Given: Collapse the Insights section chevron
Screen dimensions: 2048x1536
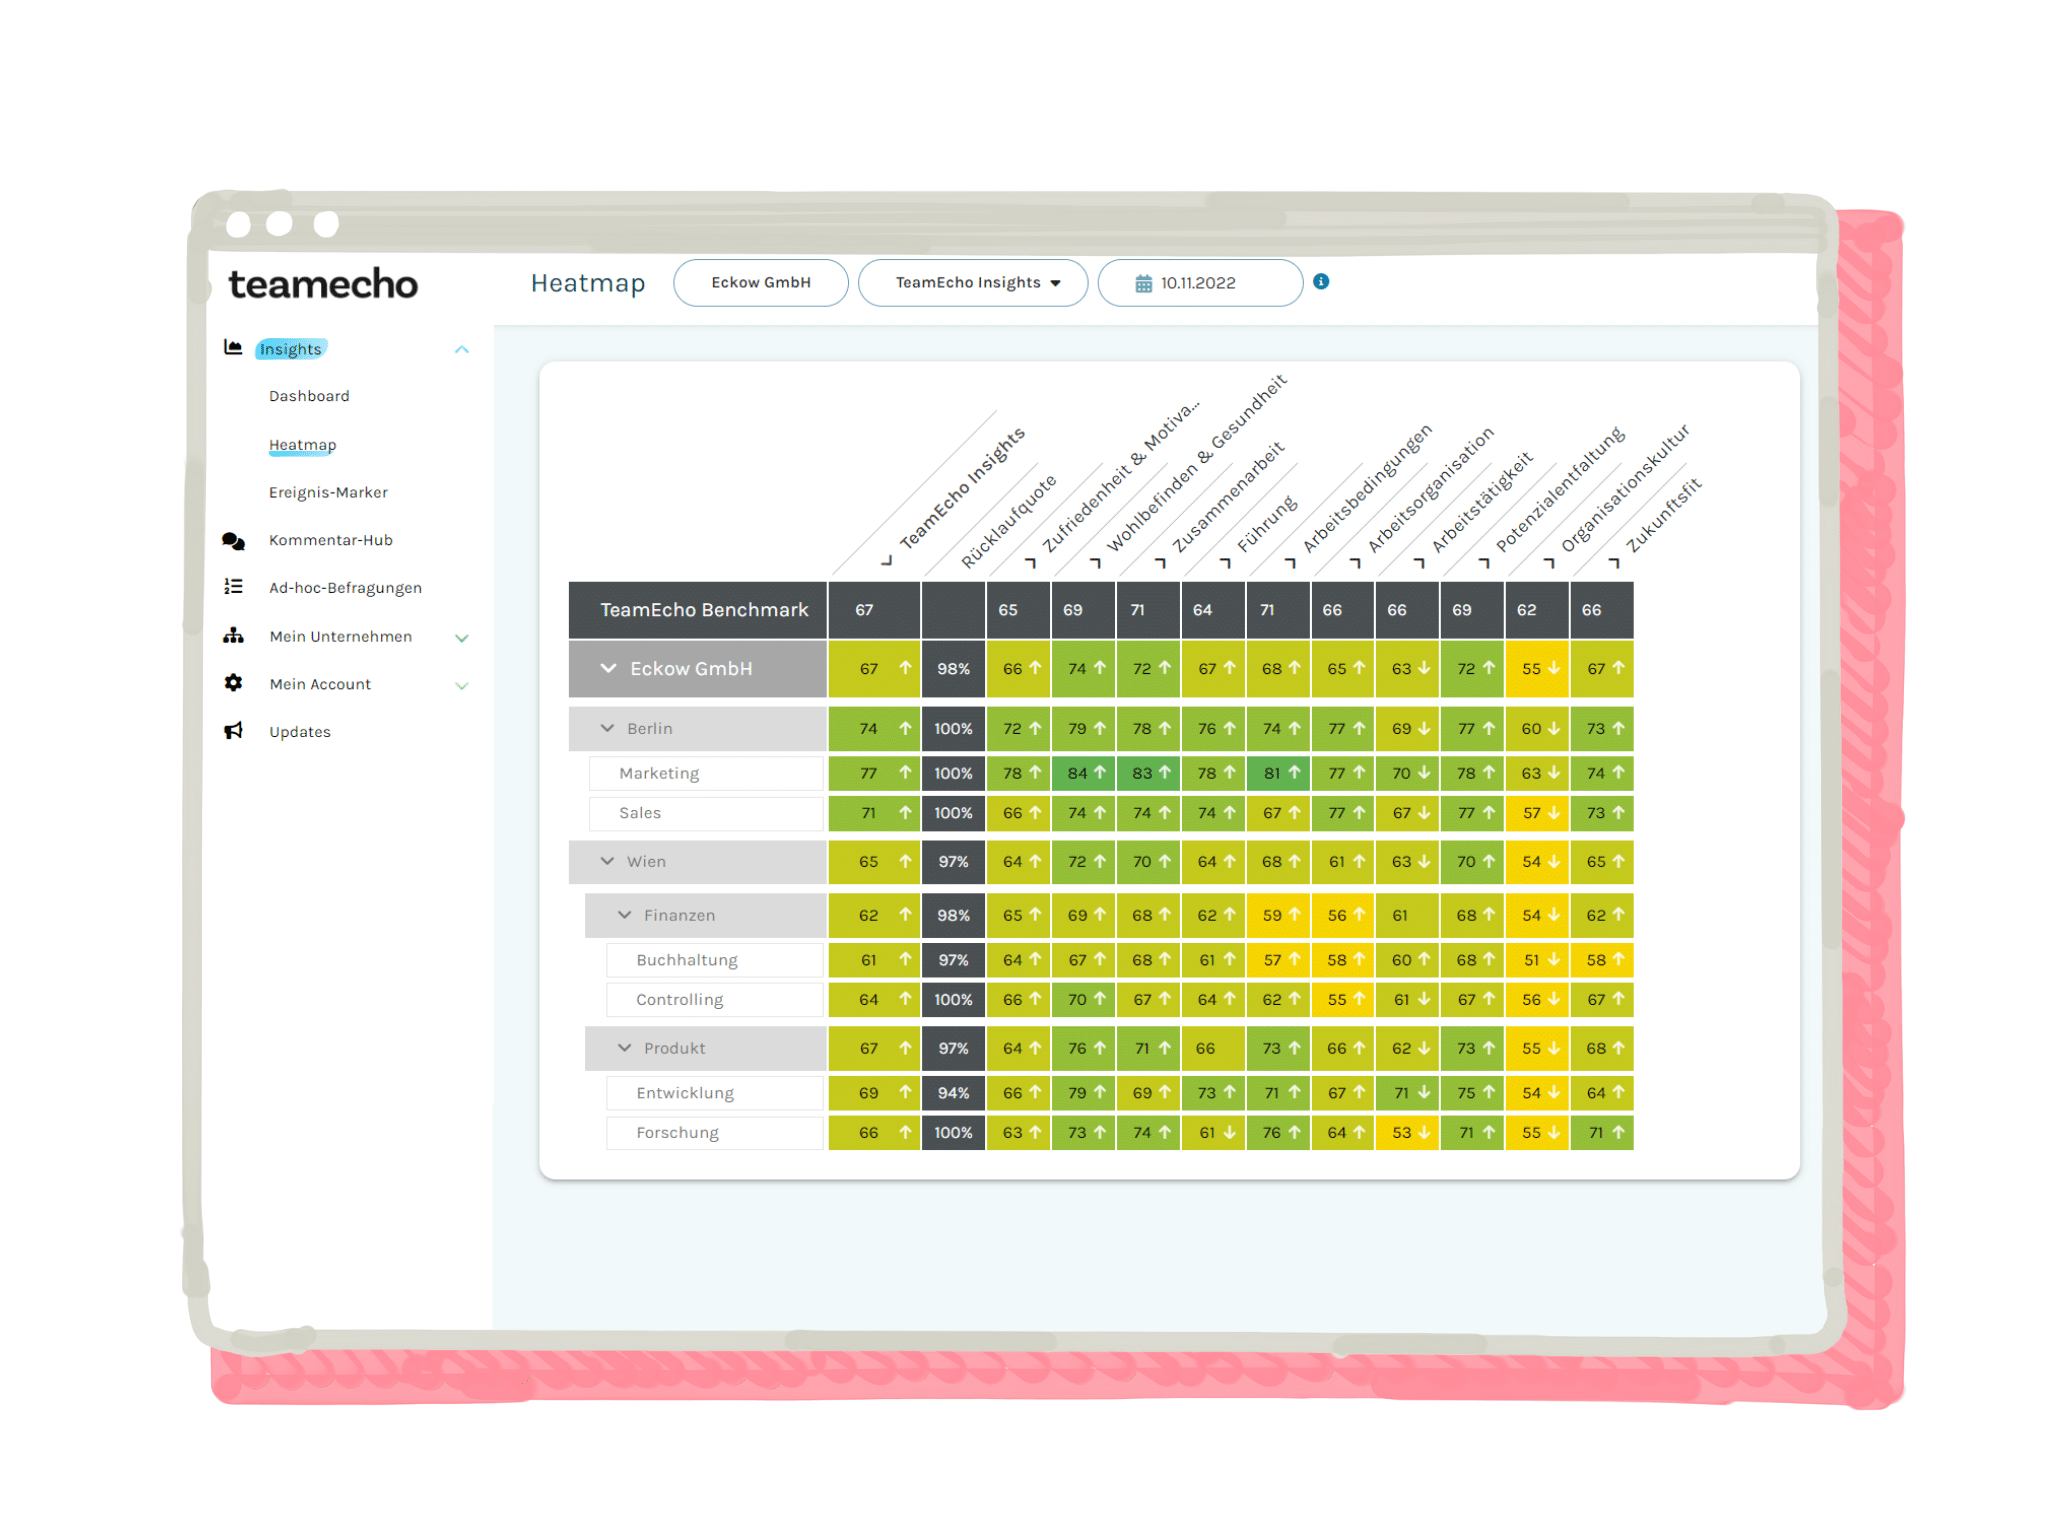Looking at the screenshot, I should click(x=462, y=349).
